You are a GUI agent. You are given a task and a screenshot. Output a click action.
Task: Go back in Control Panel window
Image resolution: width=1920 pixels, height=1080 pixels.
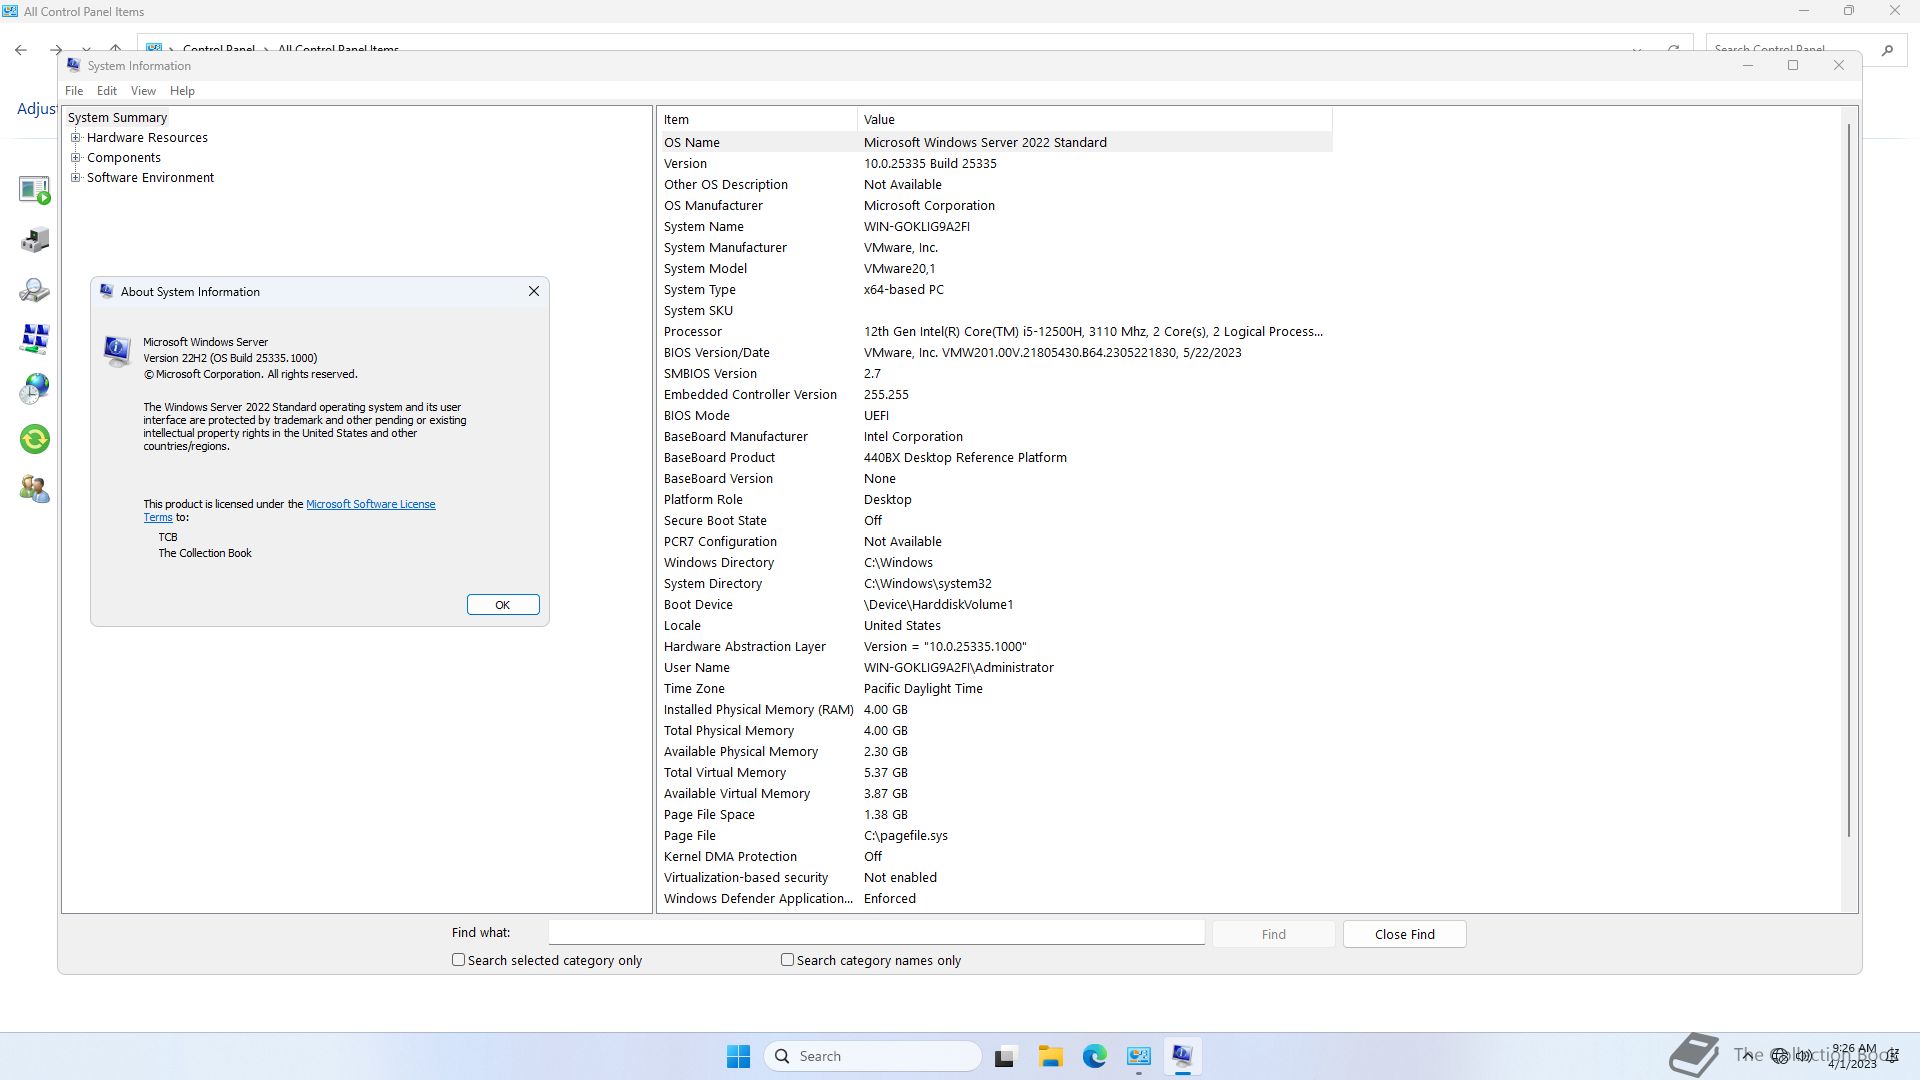tap(21, 49)
